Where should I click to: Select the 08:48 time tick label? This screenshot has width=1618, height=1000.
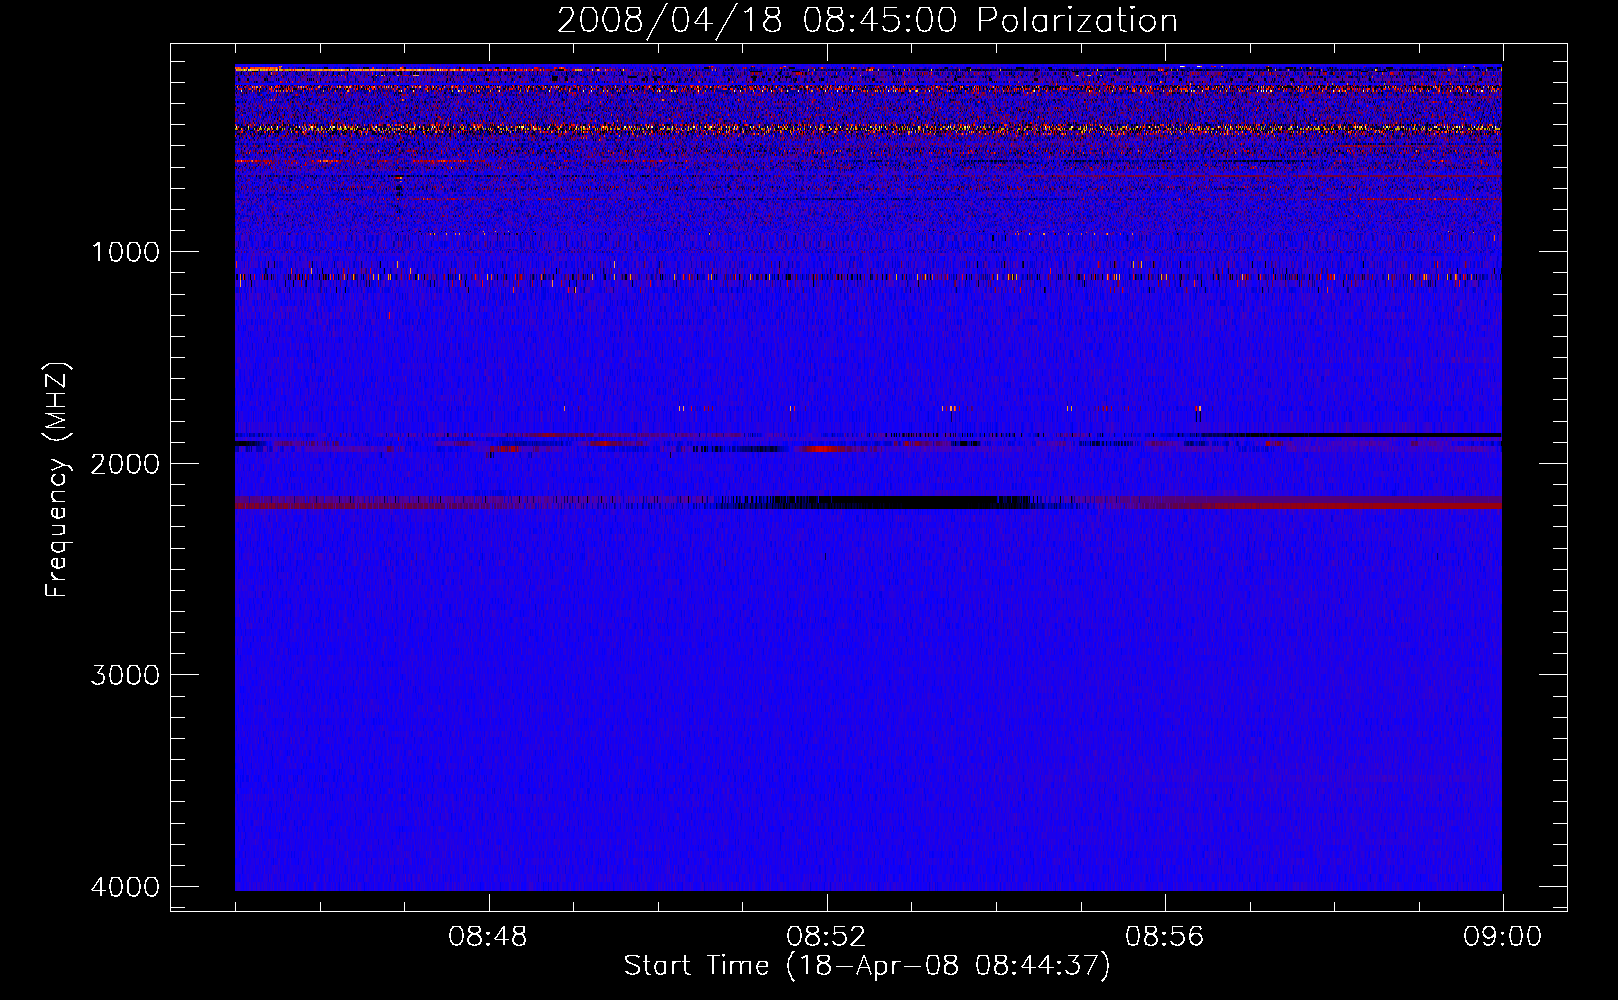click(488, 937)
